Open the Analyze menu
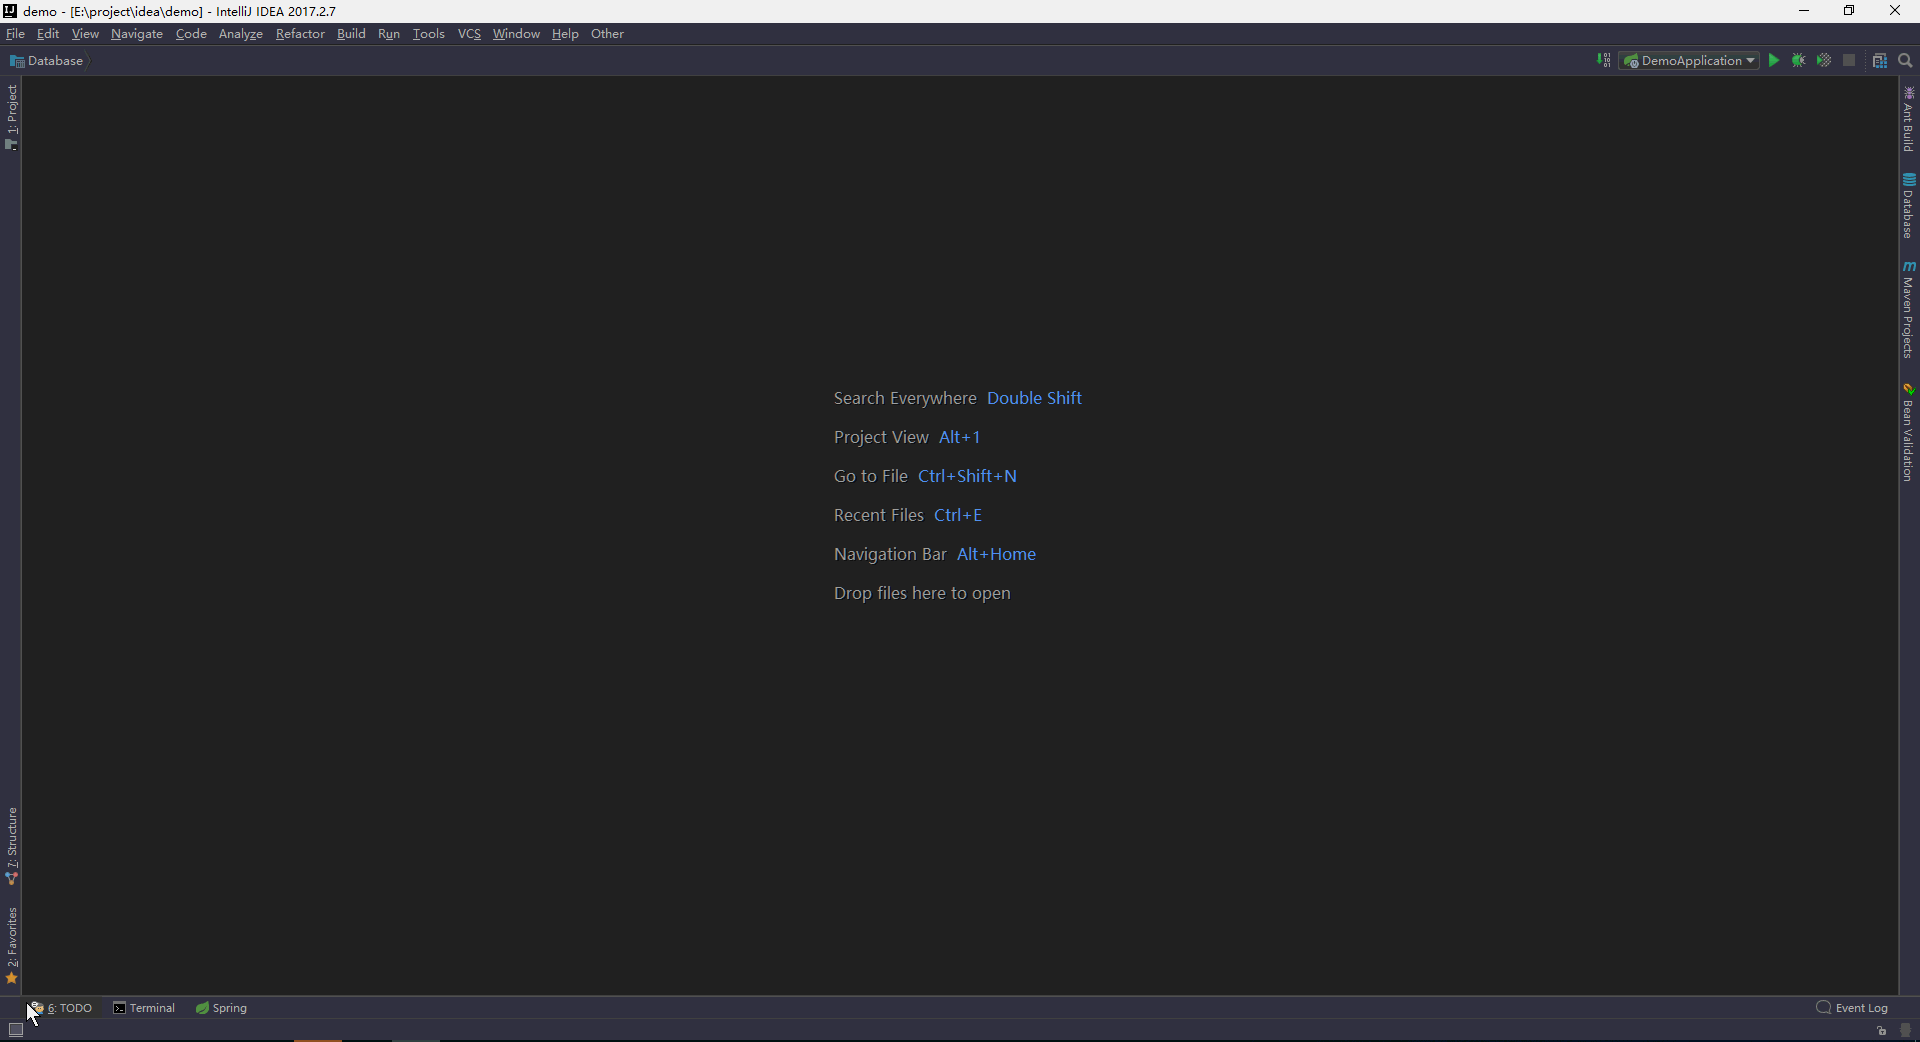 pos(241,34)
